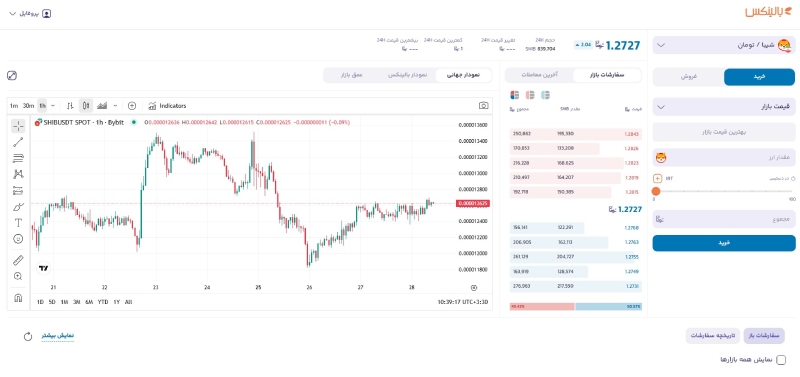Screen dimensions: 800x377
Task: Expand the شیبا / تومان market selector
Action: click(x=724, y=45)
